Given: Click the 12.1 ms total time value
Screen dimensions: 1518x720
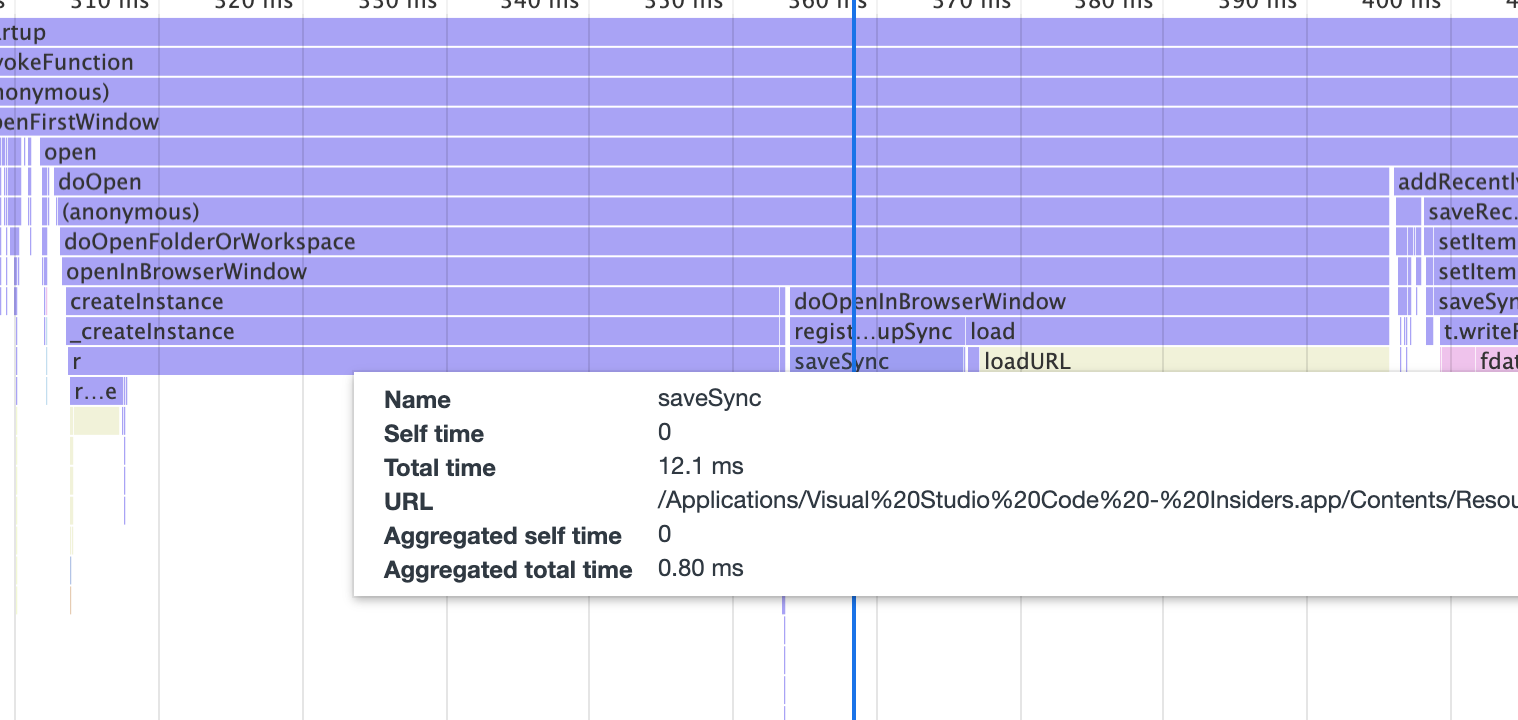Looking at the screenshot, I should (x=701, y=466).
